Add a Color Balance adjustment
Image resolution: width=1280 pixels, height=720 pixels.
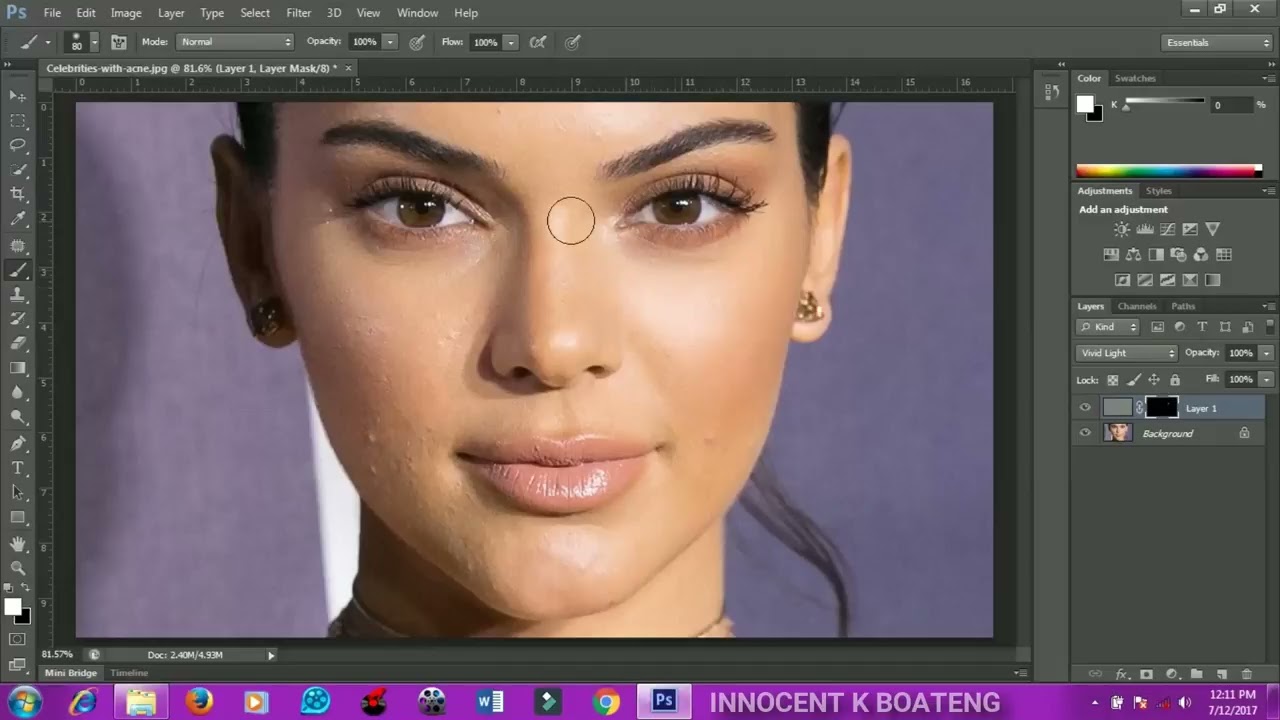point(1133,255)
